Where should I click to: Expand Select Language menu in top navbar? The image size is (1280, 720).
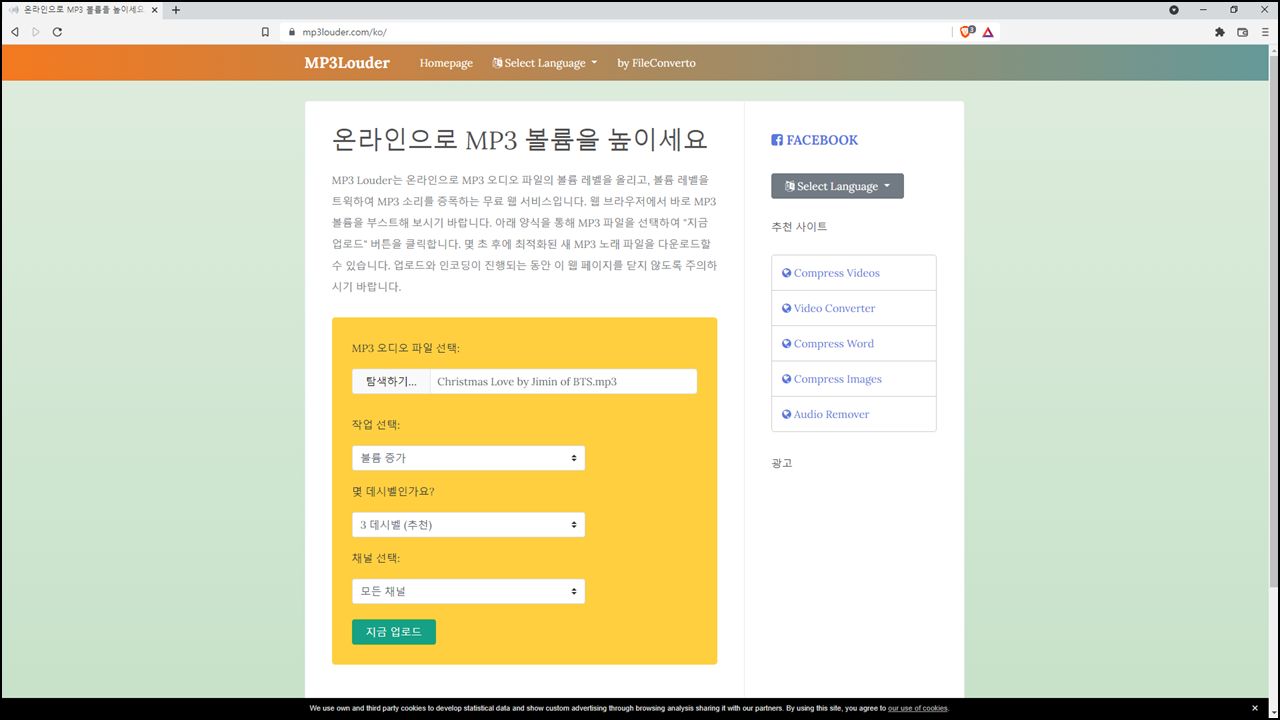[x=545, y=63]
